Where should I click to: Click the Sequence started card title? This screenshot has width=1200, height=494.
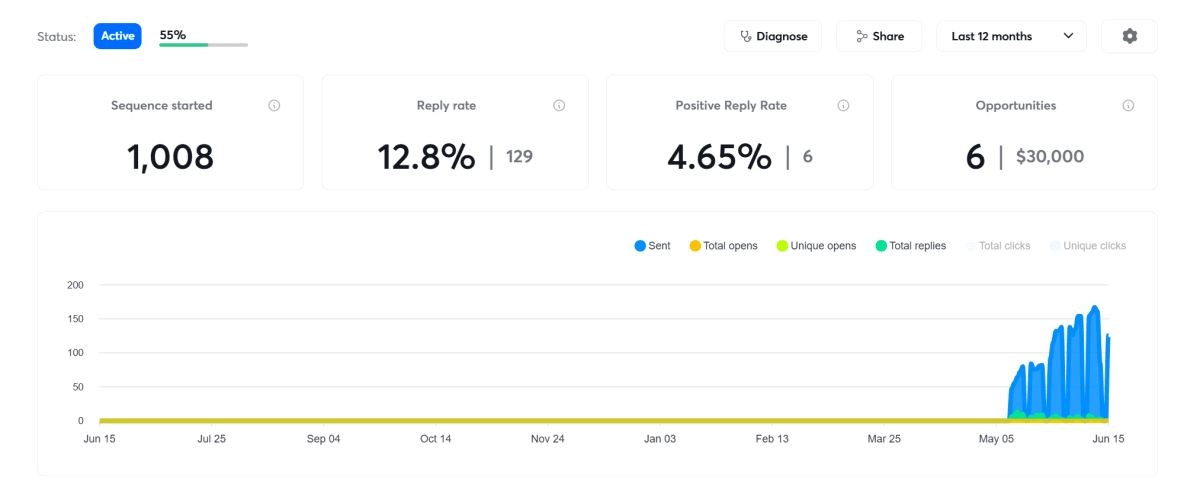(x=162, y=106)
